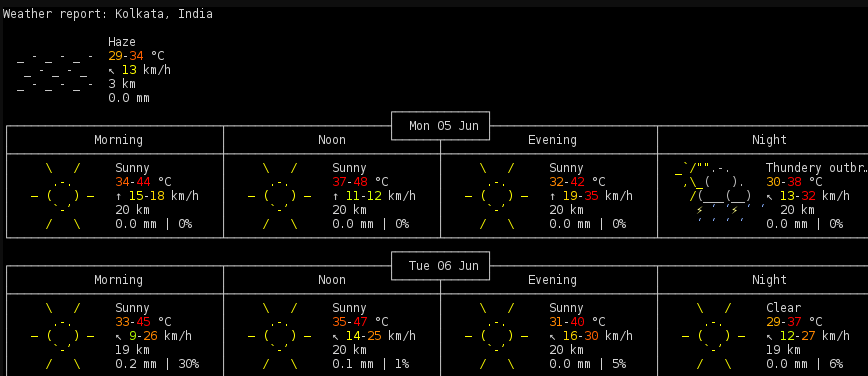Click the 'Evening' header under Mon 05 Jun
This screenshot has height=376, width=868.
pos(552,140)
